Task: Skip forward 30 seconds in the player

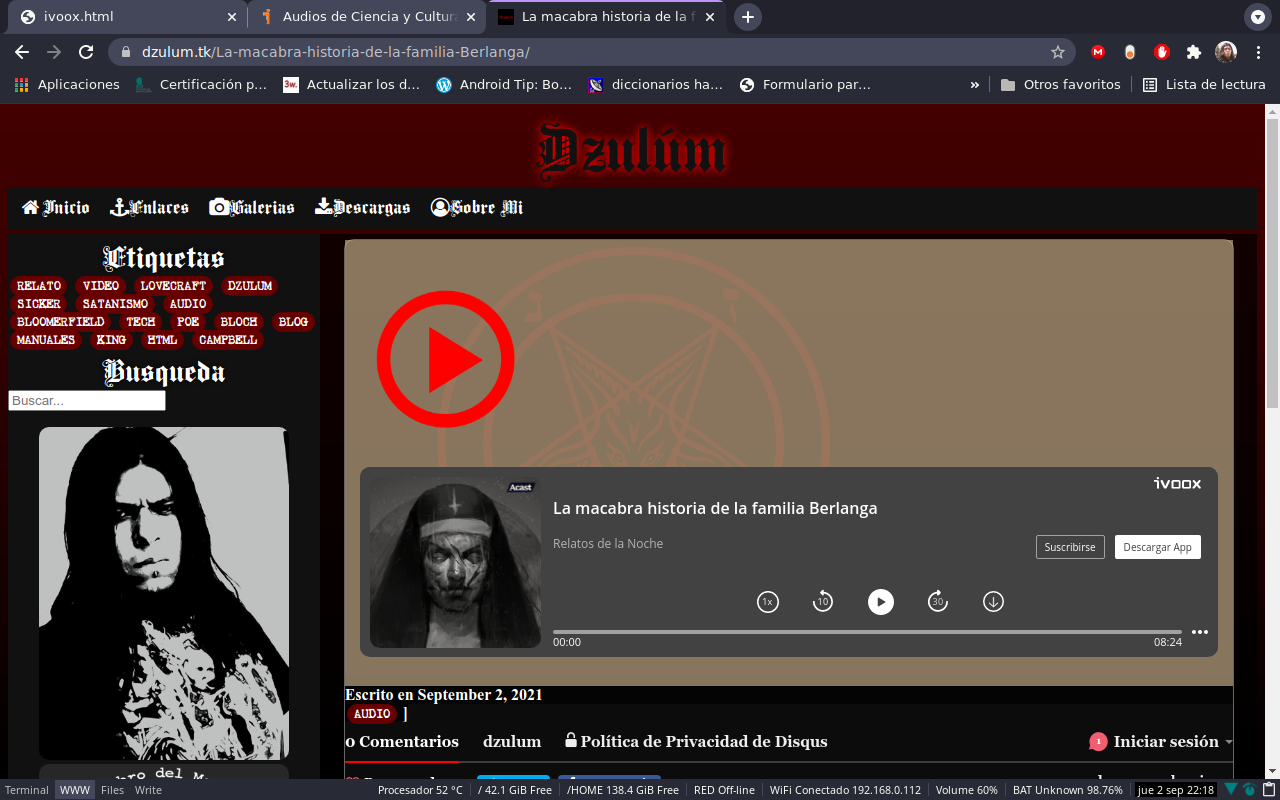Action: [937, 601]
